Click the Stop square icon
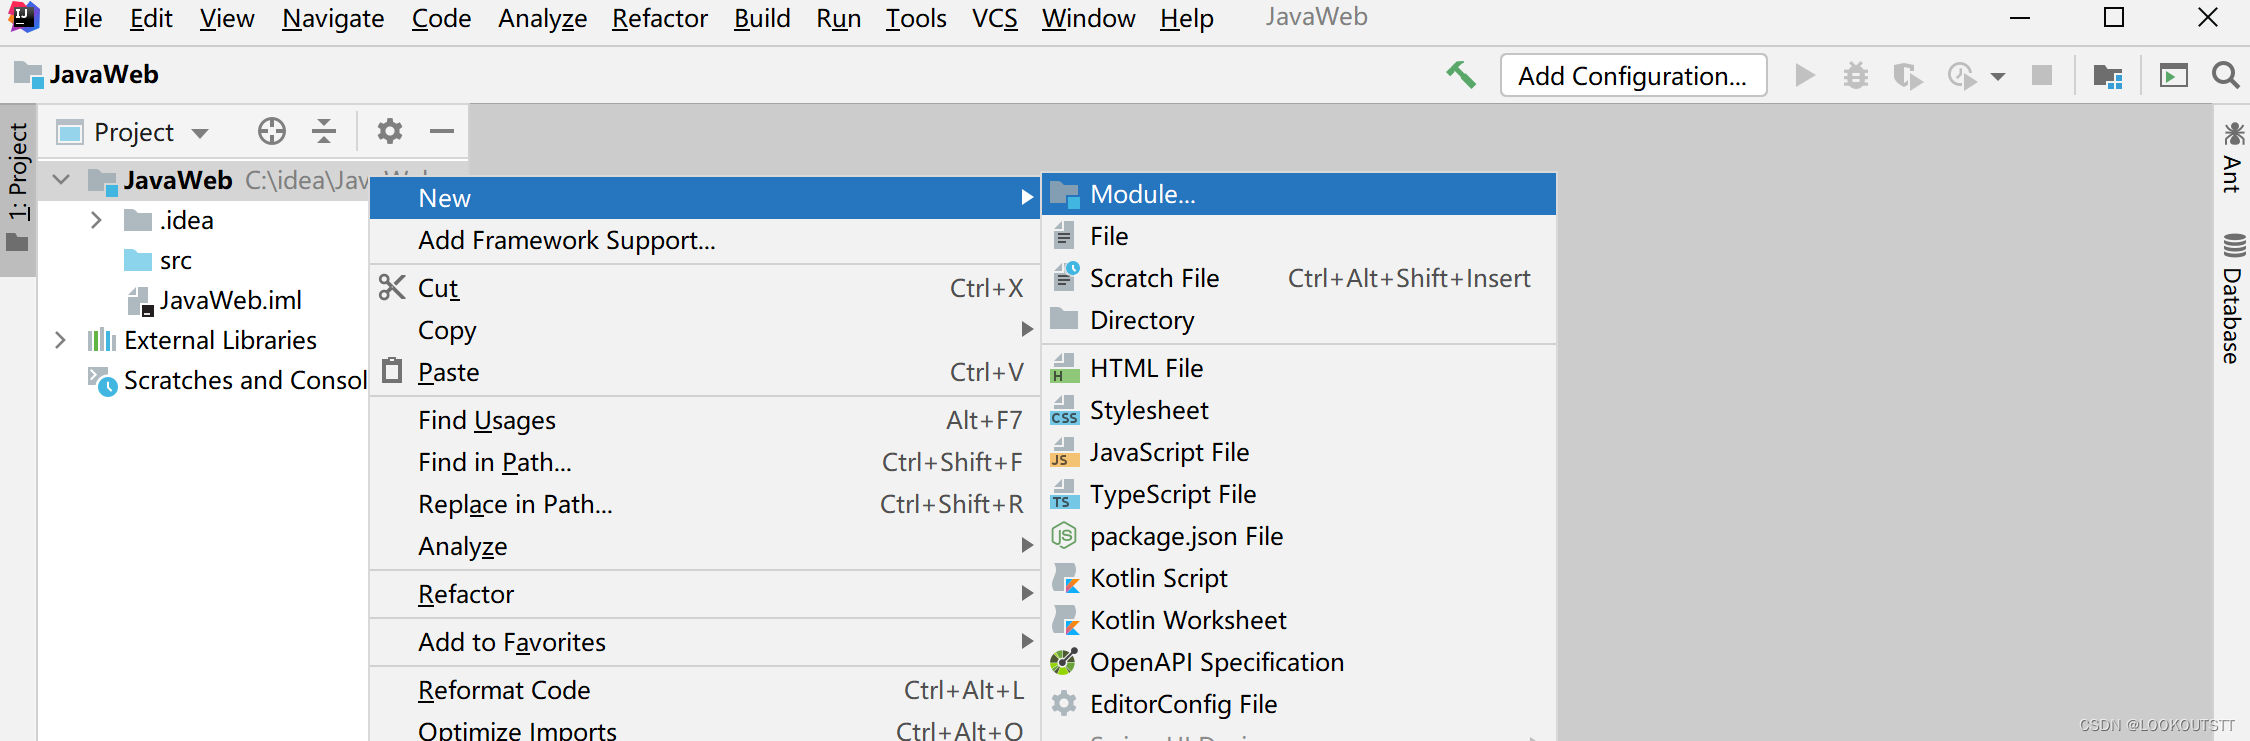 (x=2042, y=75)
